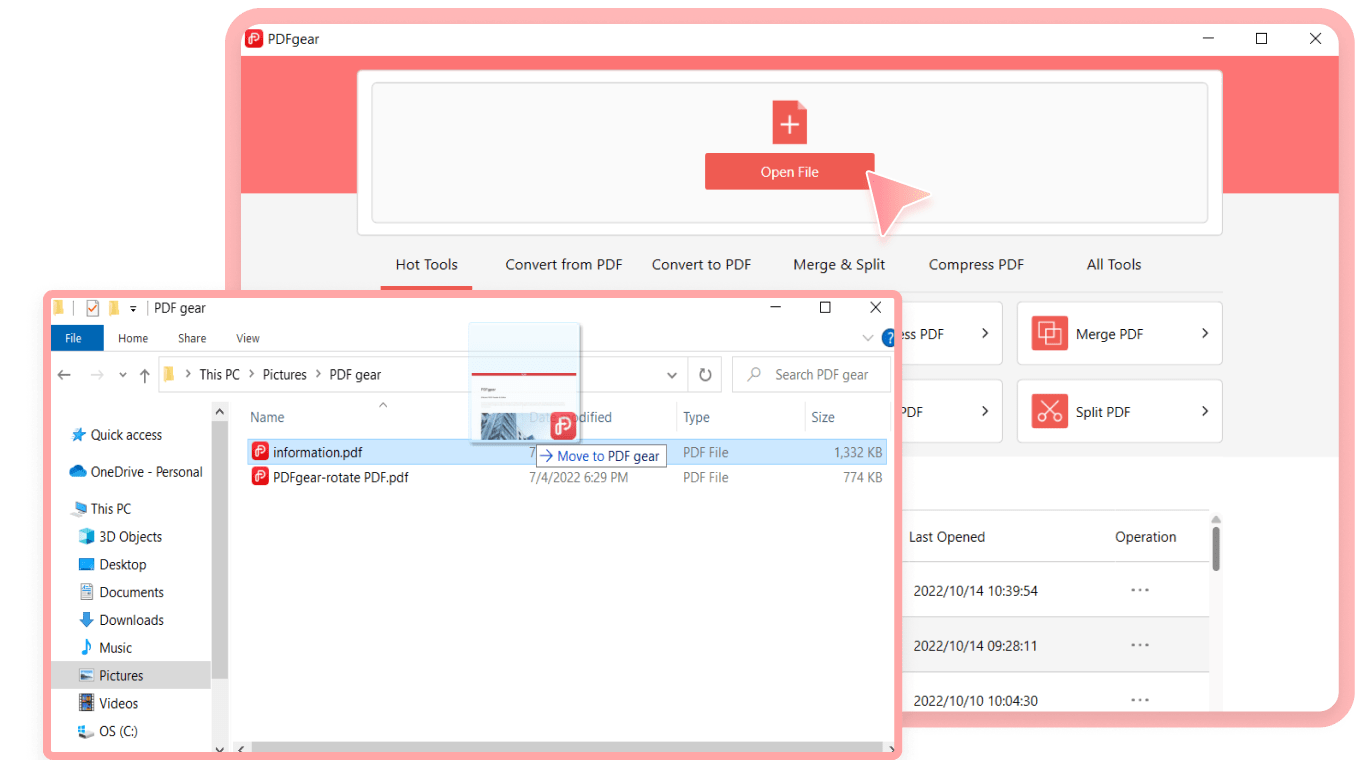Click the Search PDF gear field

pyautogui.click(x=820, y=375)
